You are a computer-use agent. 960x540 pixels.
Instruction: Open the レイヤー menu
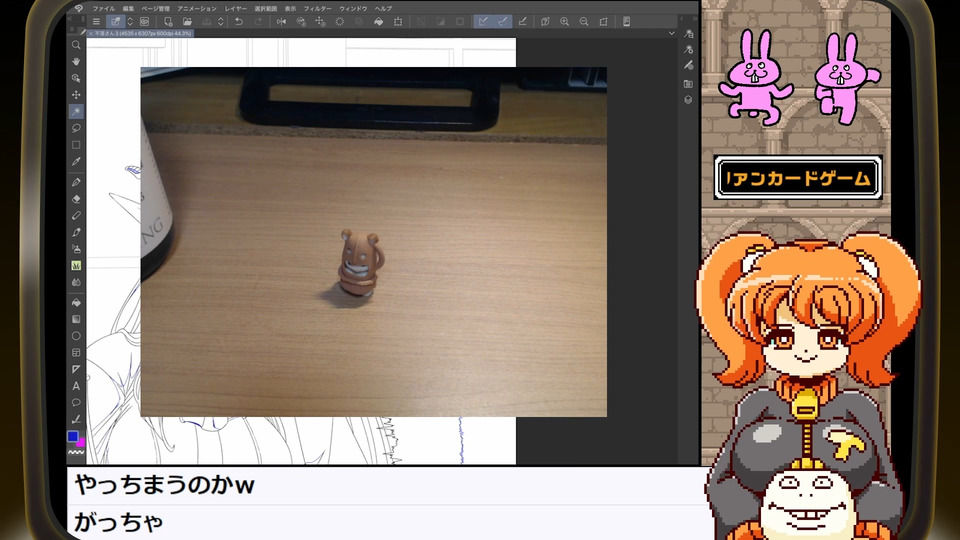[x=236, y=9]
